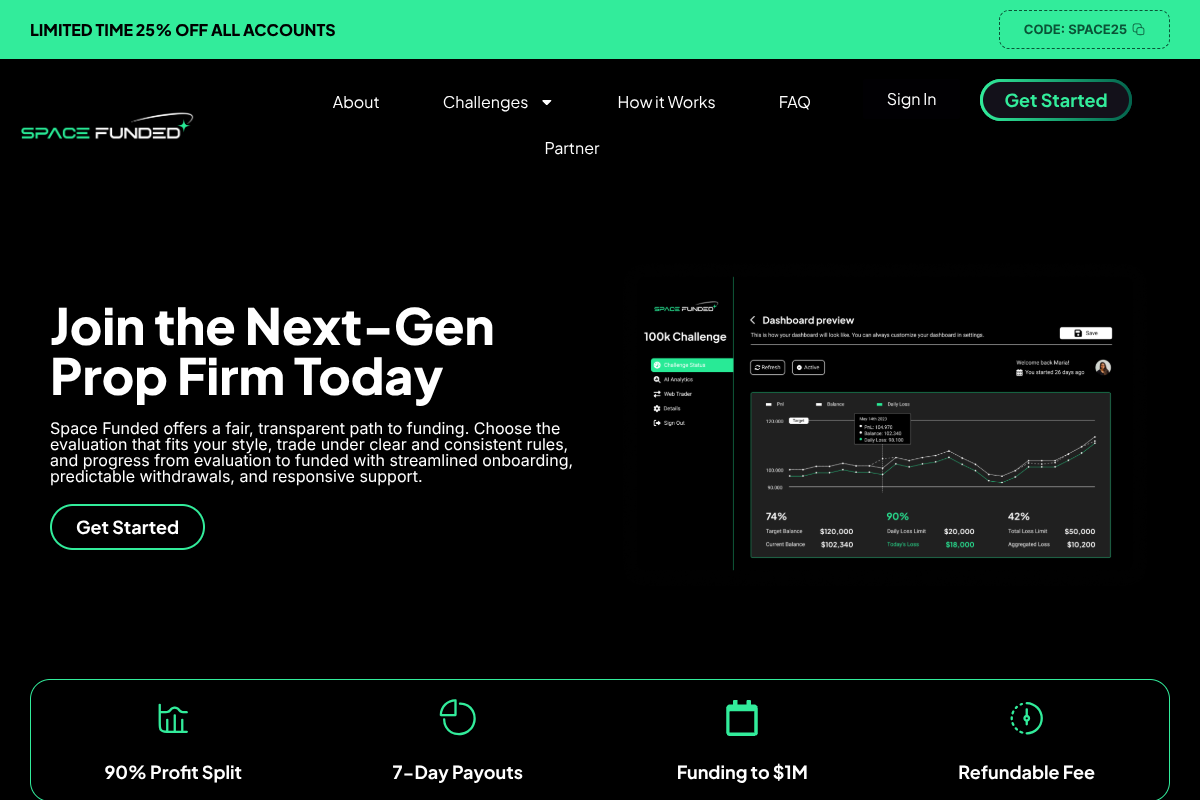
Task: Click AI Analytics magnifier icon in dashboard preview
Action: pos(657,380)
